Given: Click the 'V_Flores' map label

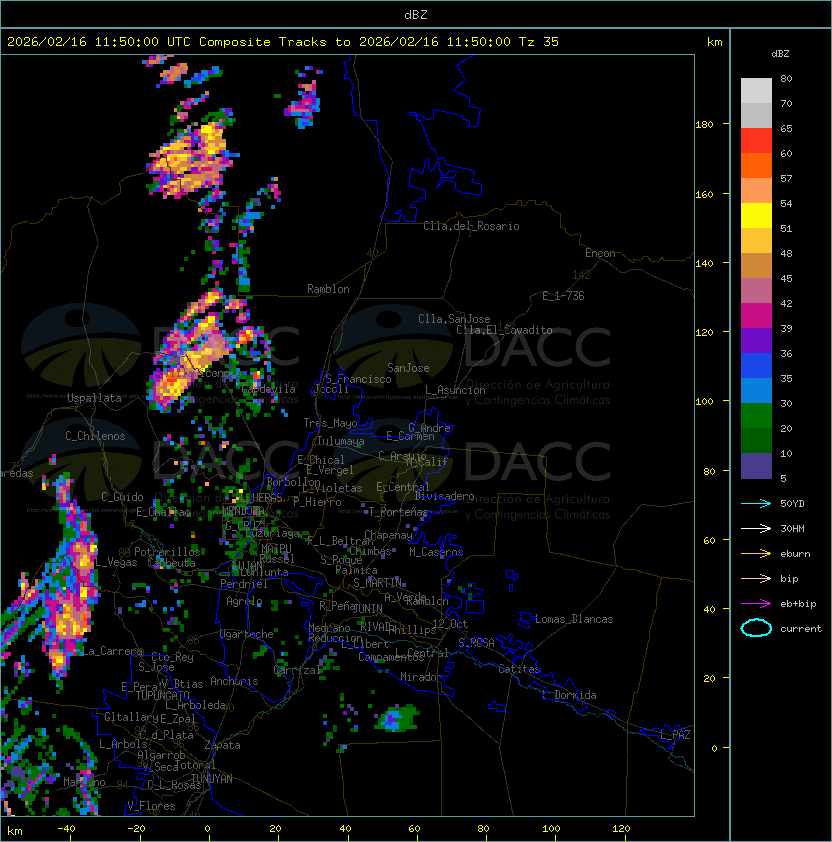Looking at the screenshot, I should pyautogui.click(x=151, y=806).
